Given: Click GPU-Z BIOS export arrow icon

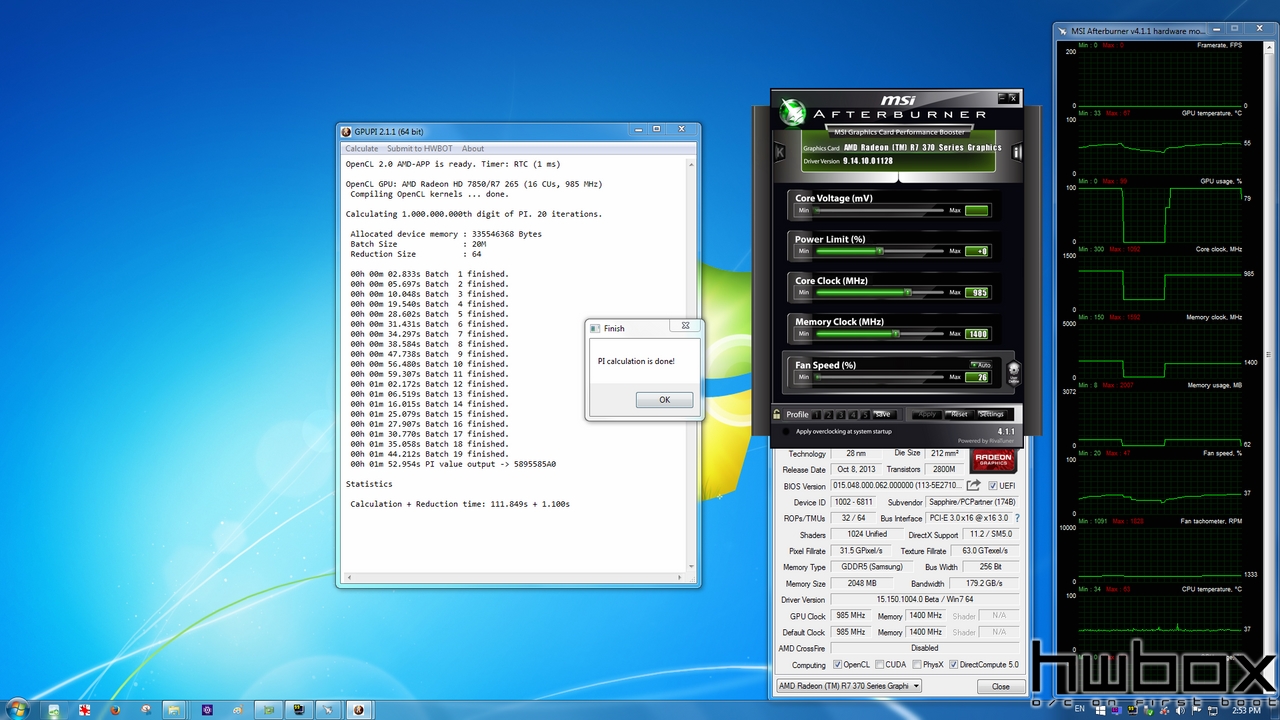Looking at the screenshot, I should (973, 486).
